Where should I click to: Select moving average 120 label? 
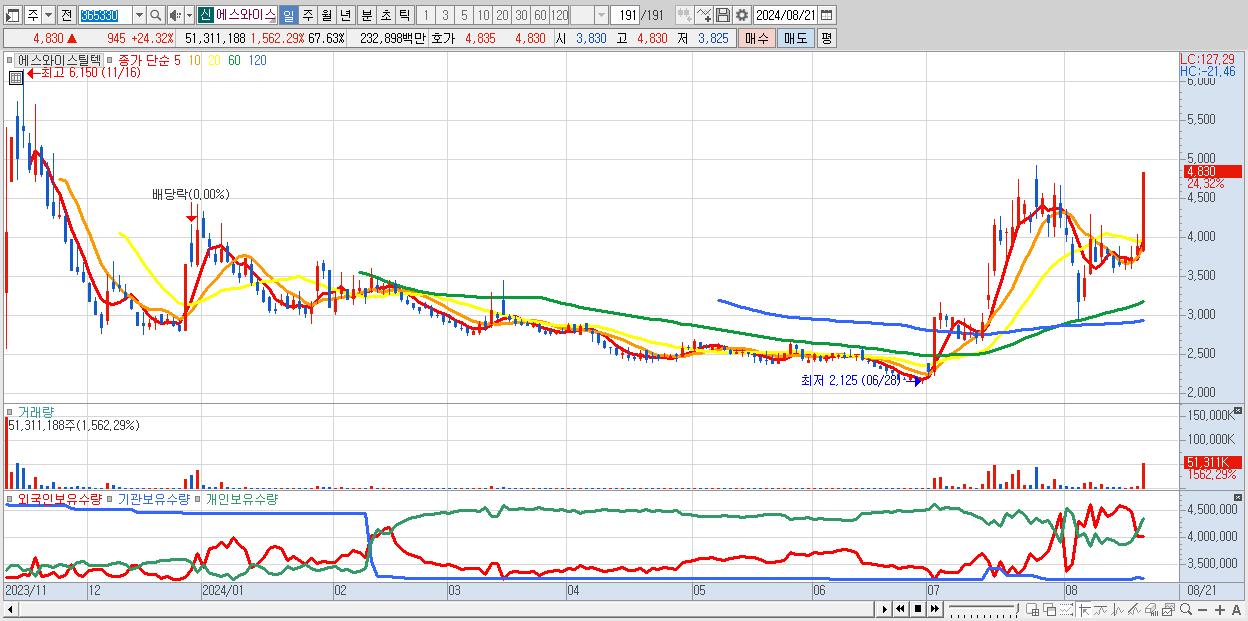[257, 60]
